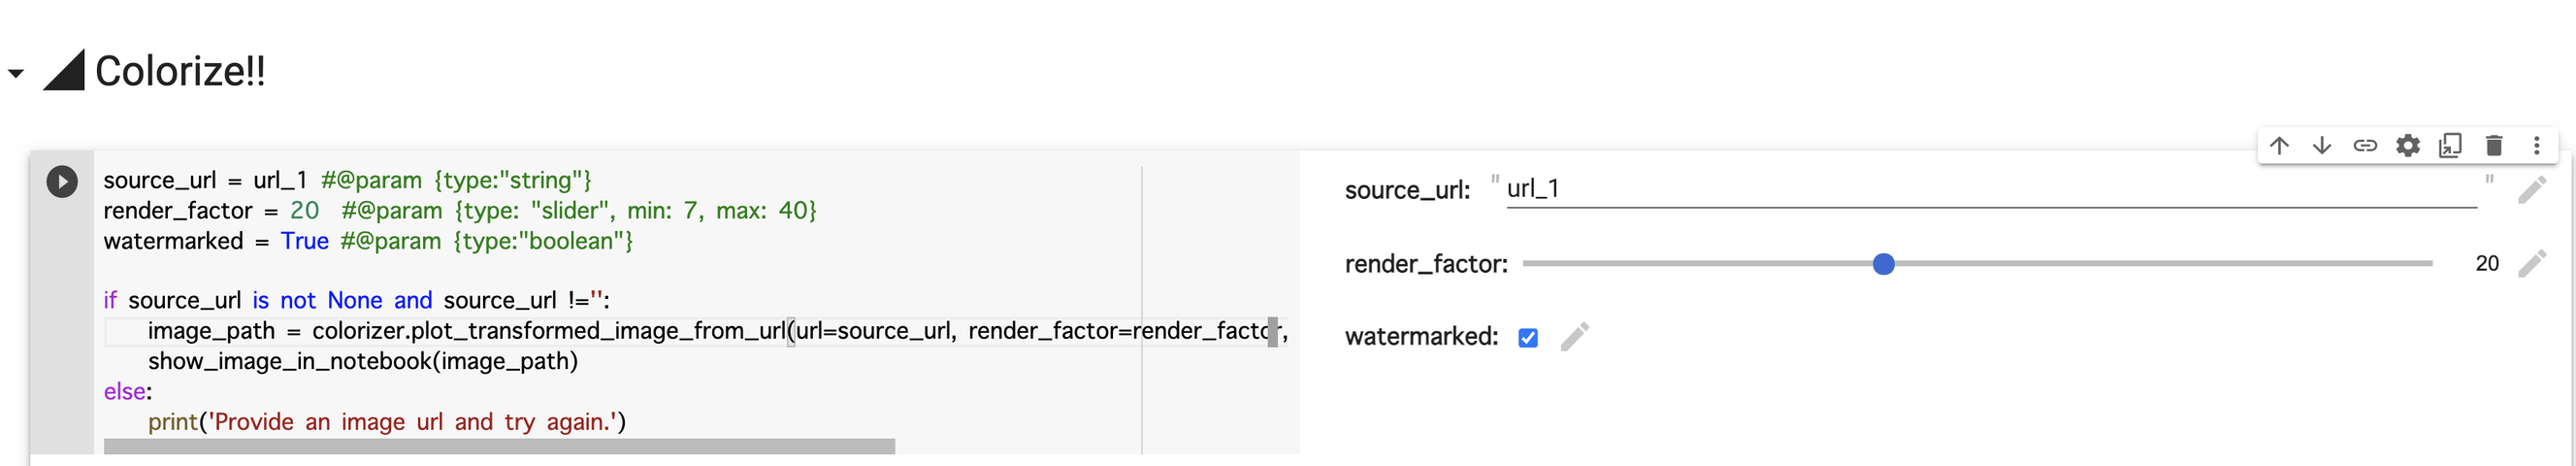The height and width of the screenshot is (466, 2576).
Task: Place cursor on show_image_in_notebook line
Action: [x=363, y=361]
